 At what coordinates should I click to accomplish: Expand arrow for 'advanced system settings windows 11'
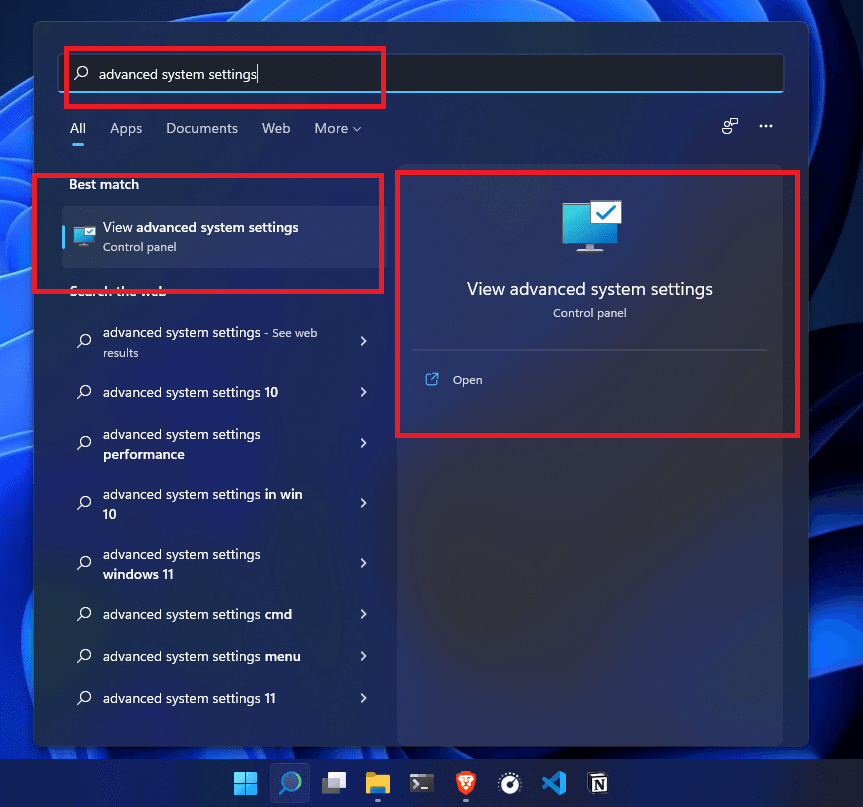click(x=363, y=563)
